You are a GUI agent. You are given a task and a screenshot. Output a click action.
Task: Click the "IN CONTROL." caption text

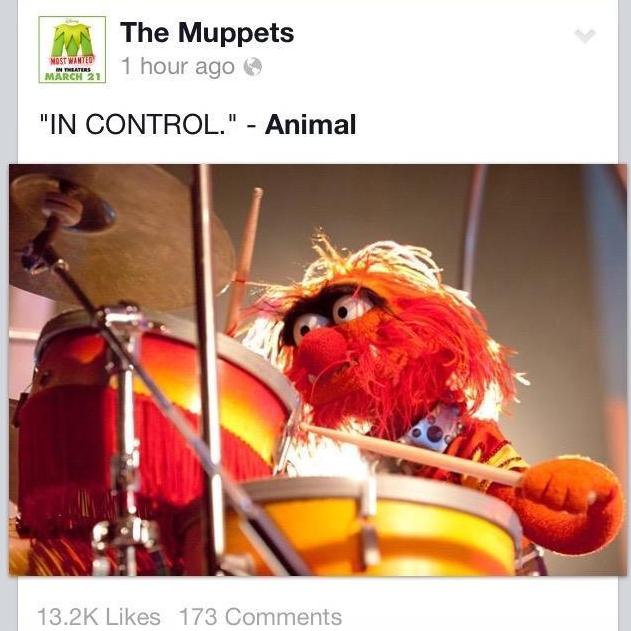coord(140,124)
